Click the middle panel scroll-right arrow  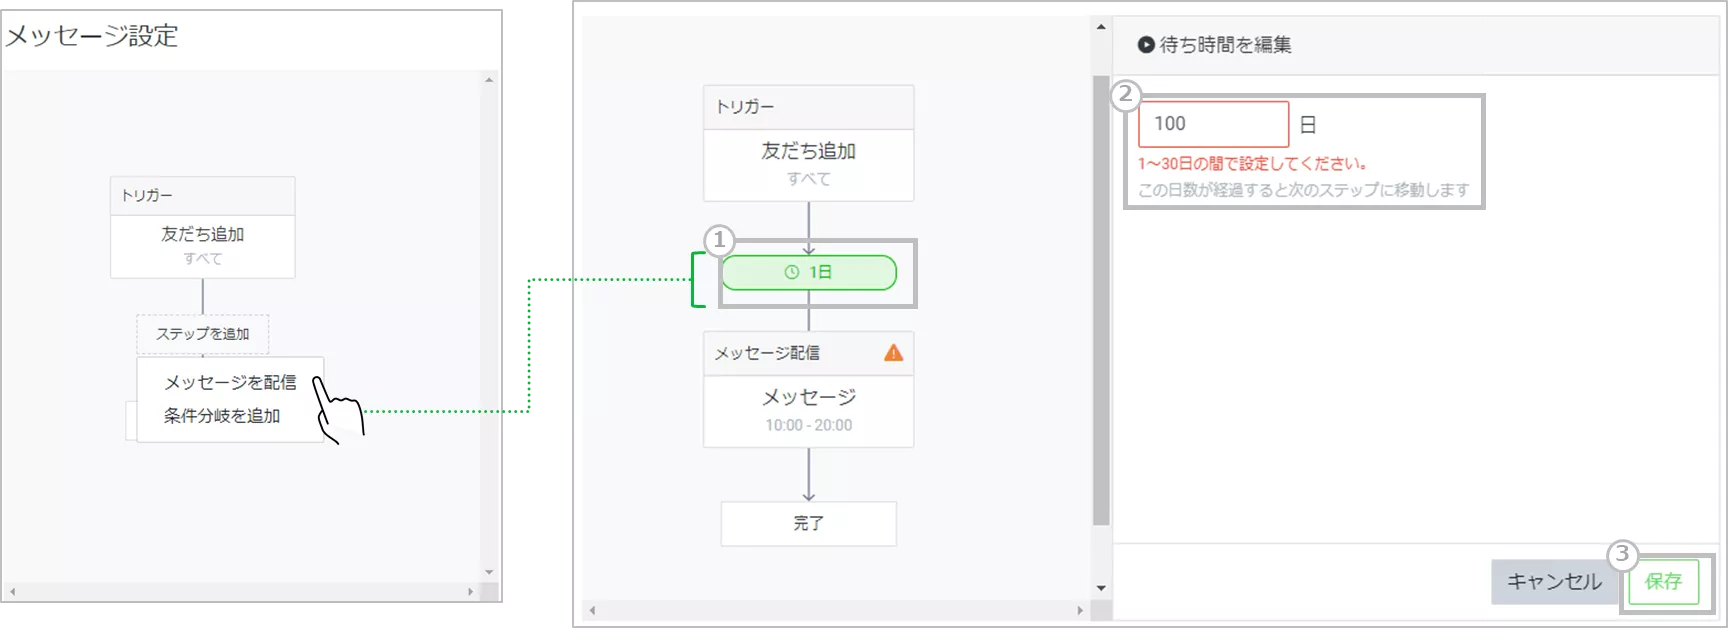point(1079,610)
